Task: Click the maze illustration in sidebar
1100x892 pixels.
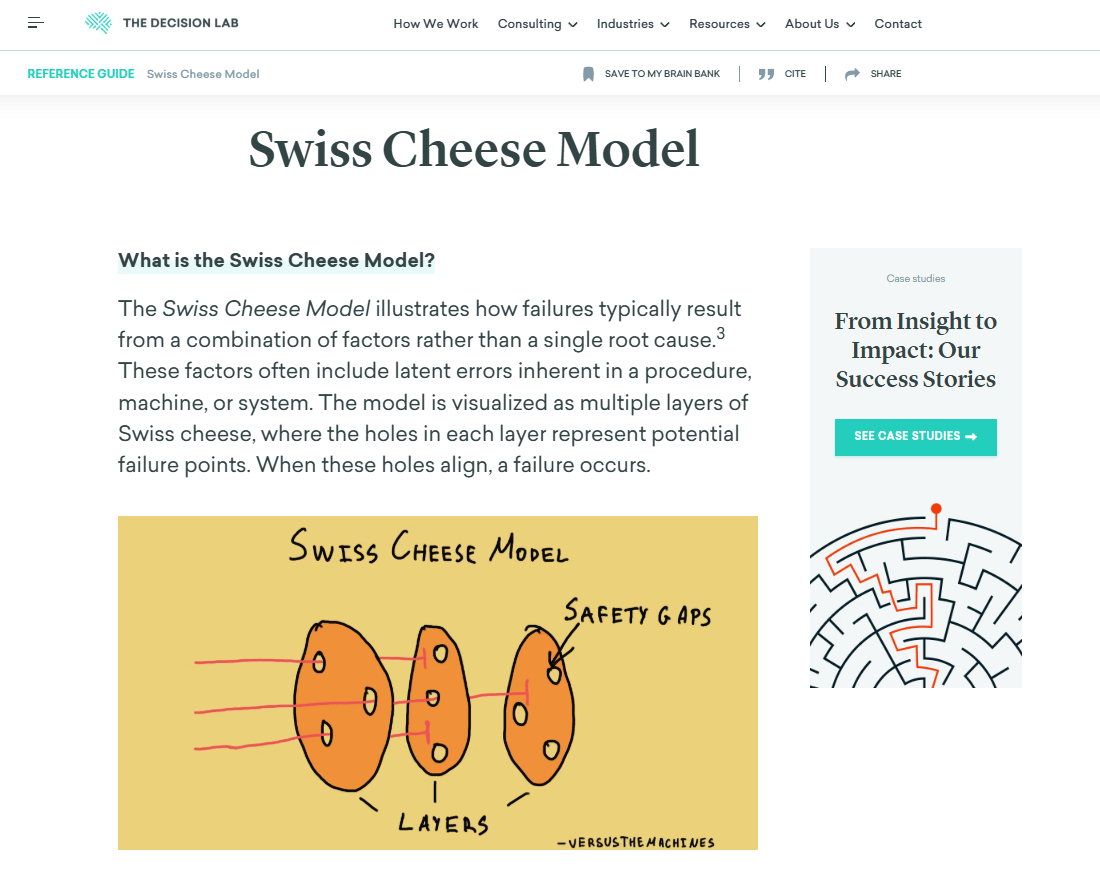Action: [915, 600]
